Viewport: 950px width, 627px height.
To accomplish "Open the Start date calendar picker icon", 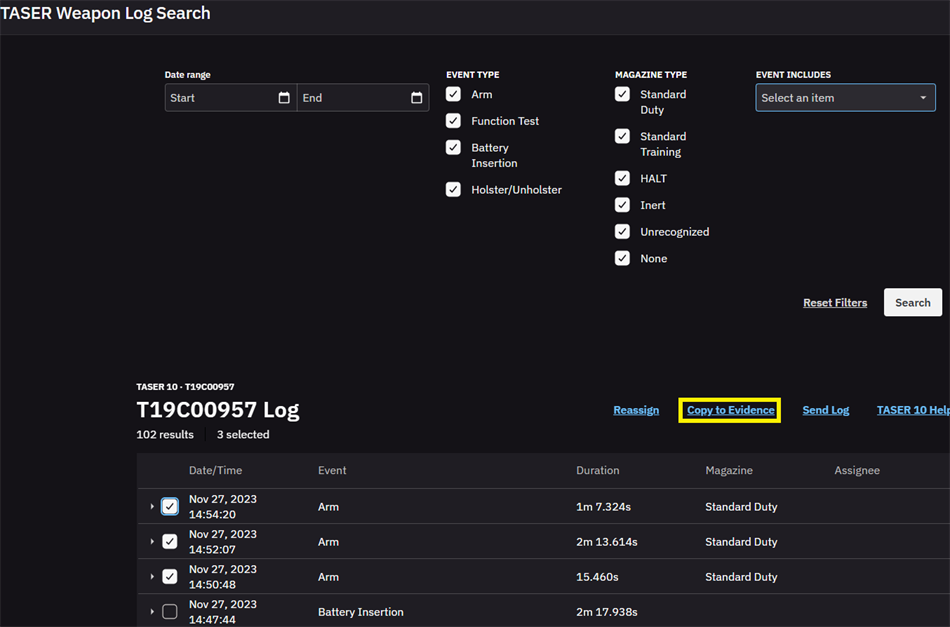I will (284, 98).
